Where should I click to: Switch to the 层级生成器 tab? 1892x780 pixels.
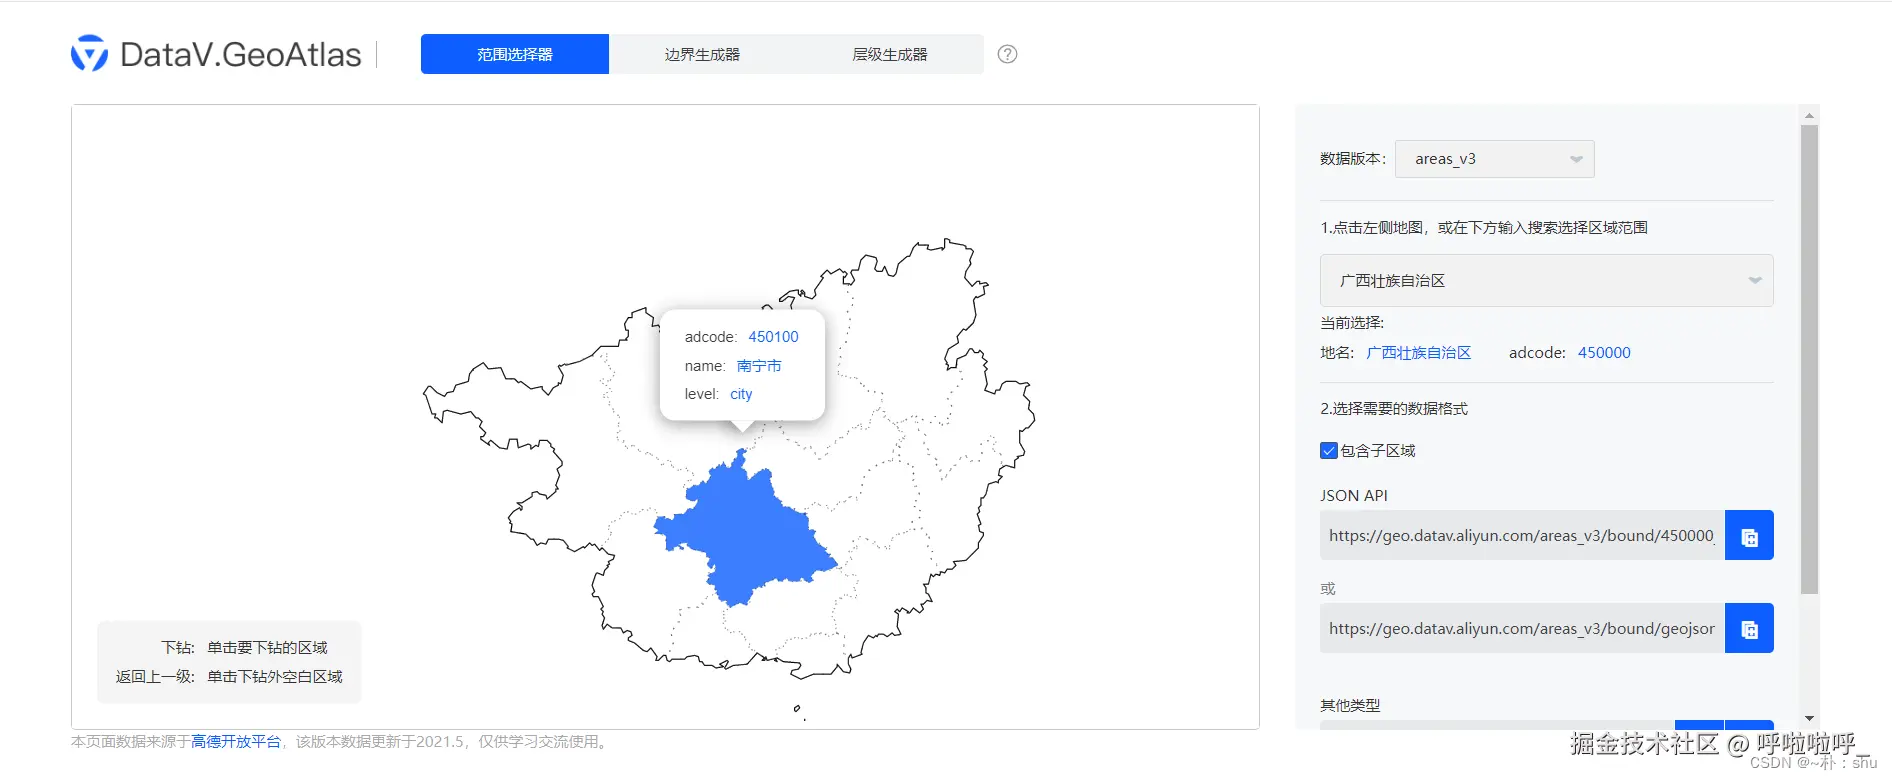coord(890,54)
